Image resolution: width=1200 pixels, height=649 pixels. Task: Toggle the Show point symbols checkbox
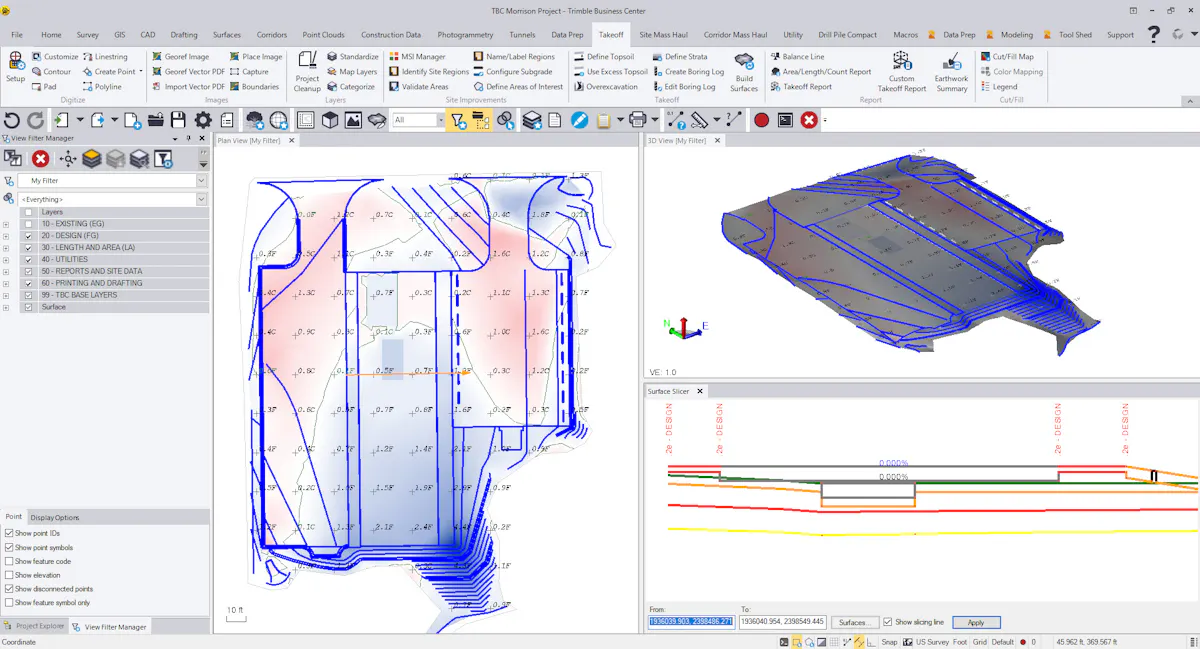(9, 548)
